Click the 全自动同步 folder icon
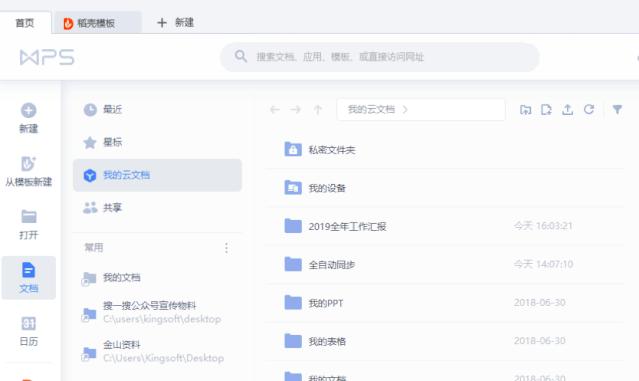 [293, 264]
